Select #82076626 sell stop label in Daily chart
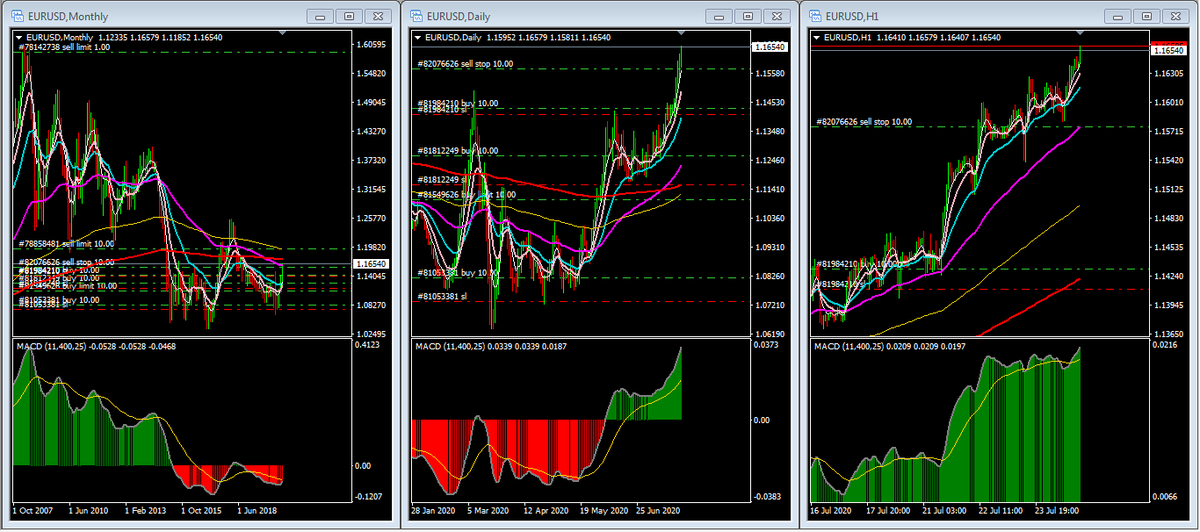This screenshot has height=532, width=1200. pyautogui.click(x=465, y=63)
